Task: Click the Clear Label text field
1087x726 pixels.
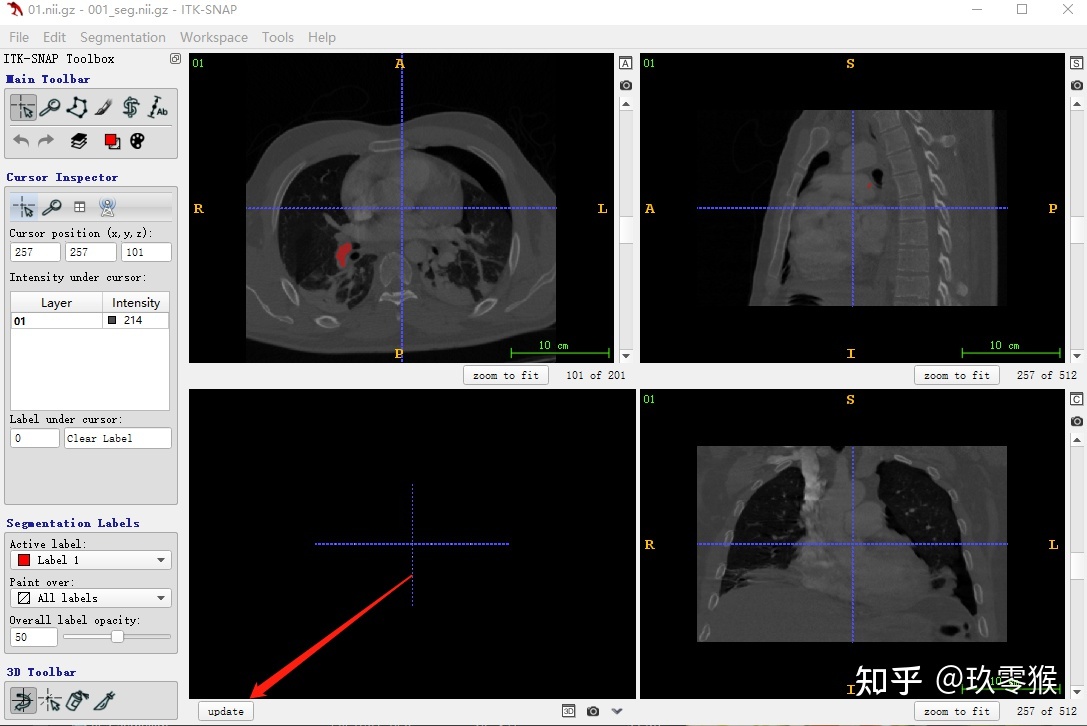Action: 118,438
